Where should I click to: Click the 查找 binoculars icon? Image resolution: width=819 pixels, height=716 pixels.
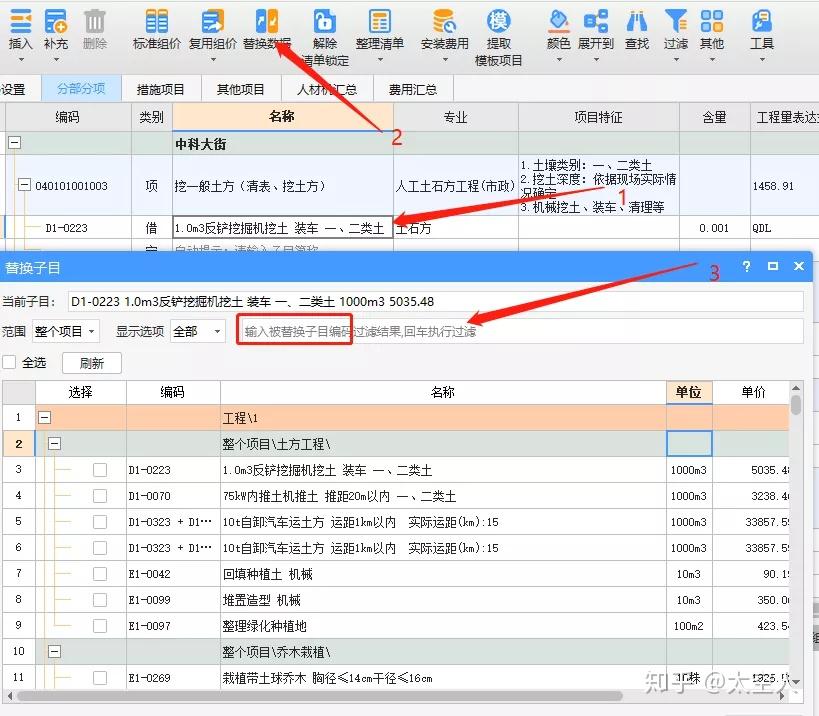click(637, 21)
